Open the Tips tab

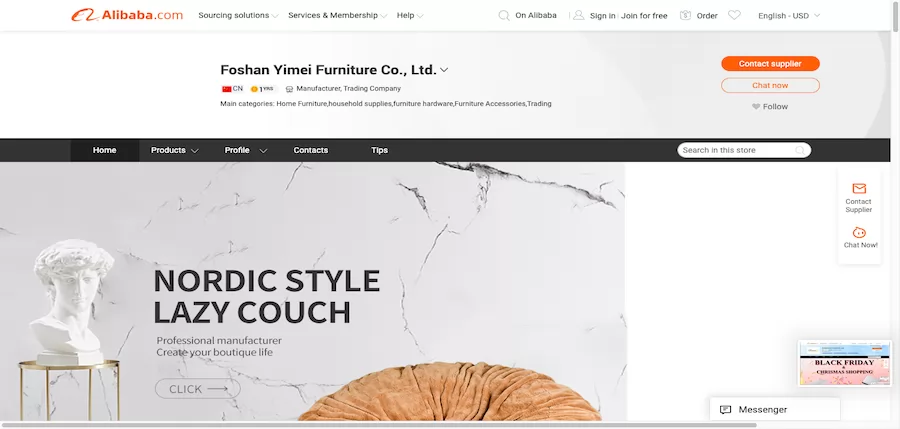(379, 150)
